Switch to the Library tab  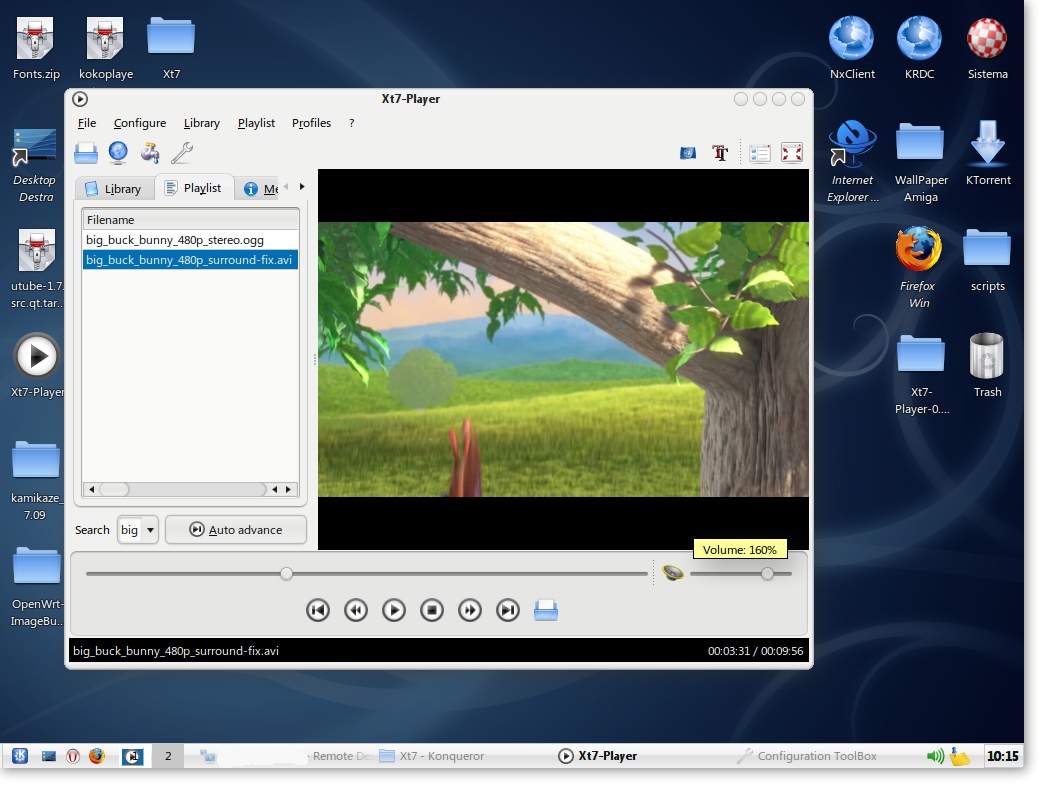click(114, 189)
